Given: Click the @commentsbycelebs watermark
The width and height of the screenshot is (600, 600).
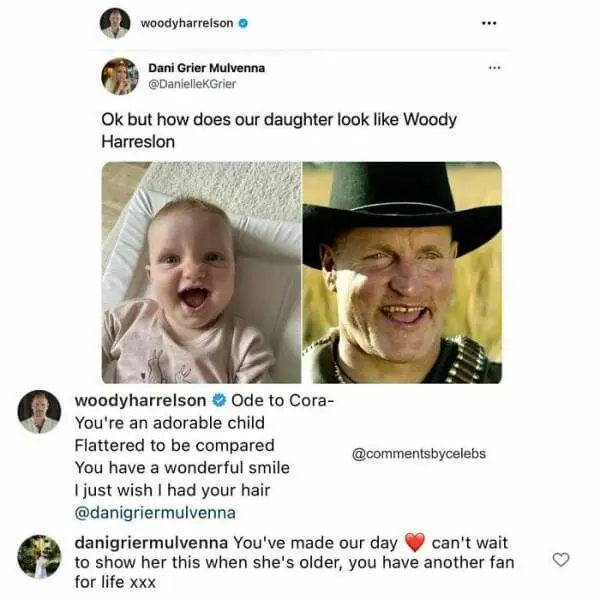Looking at the screenshot, I should tap(418, 454).
